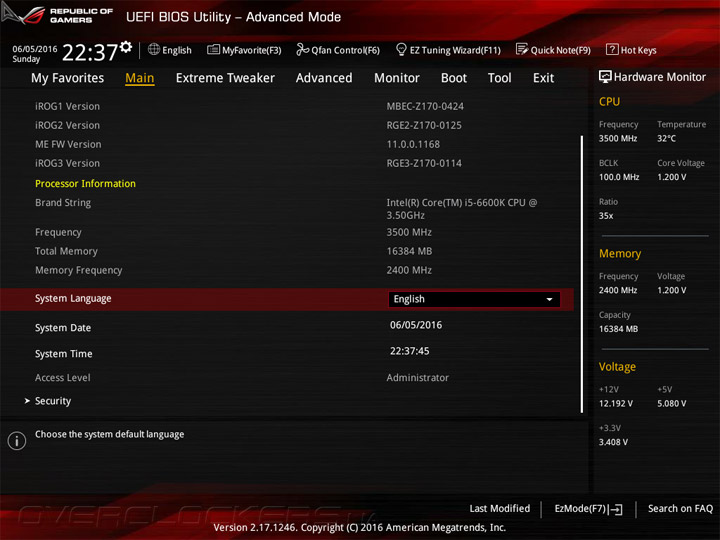The width and height of the screenshot is (720, 540).
Task: Select the Main tab
Action: [140, 78]
